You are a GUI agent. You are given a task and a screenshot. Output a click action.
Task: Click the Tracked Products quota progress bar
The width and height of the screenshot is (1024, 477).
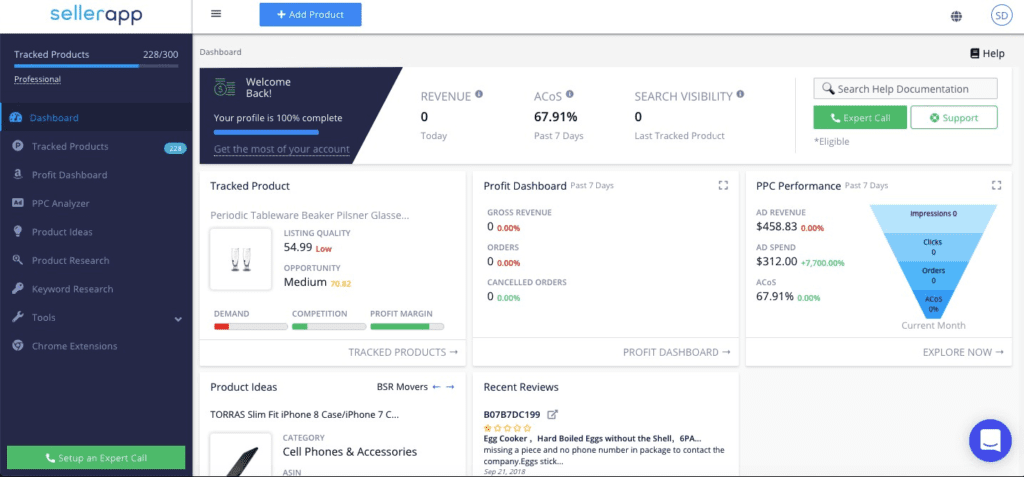click(96, 66)
